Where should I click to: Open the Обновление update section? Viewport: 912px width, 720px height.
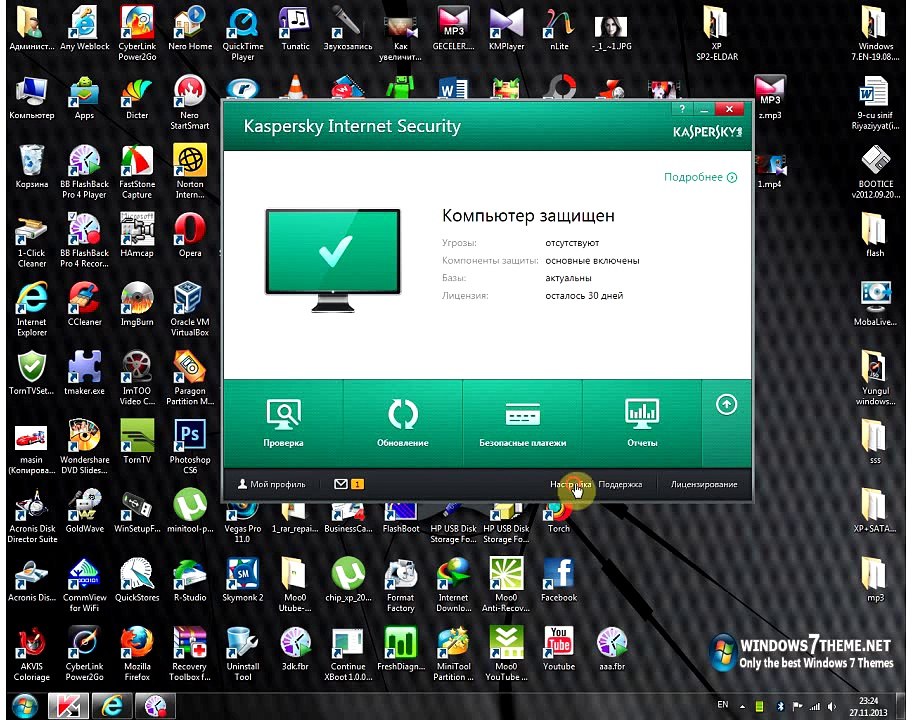pyautogui.click(x=402, y=423)
